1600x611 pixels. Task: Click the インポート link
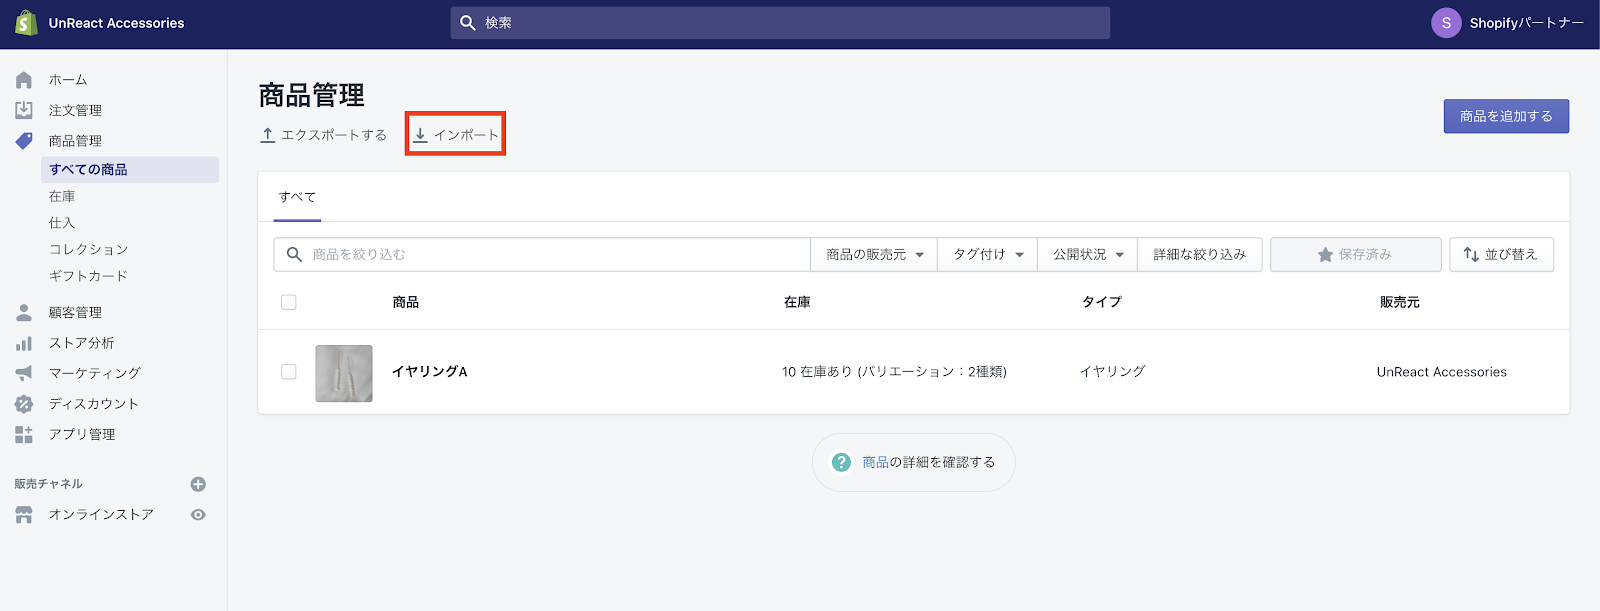click(x=456, y=135)
